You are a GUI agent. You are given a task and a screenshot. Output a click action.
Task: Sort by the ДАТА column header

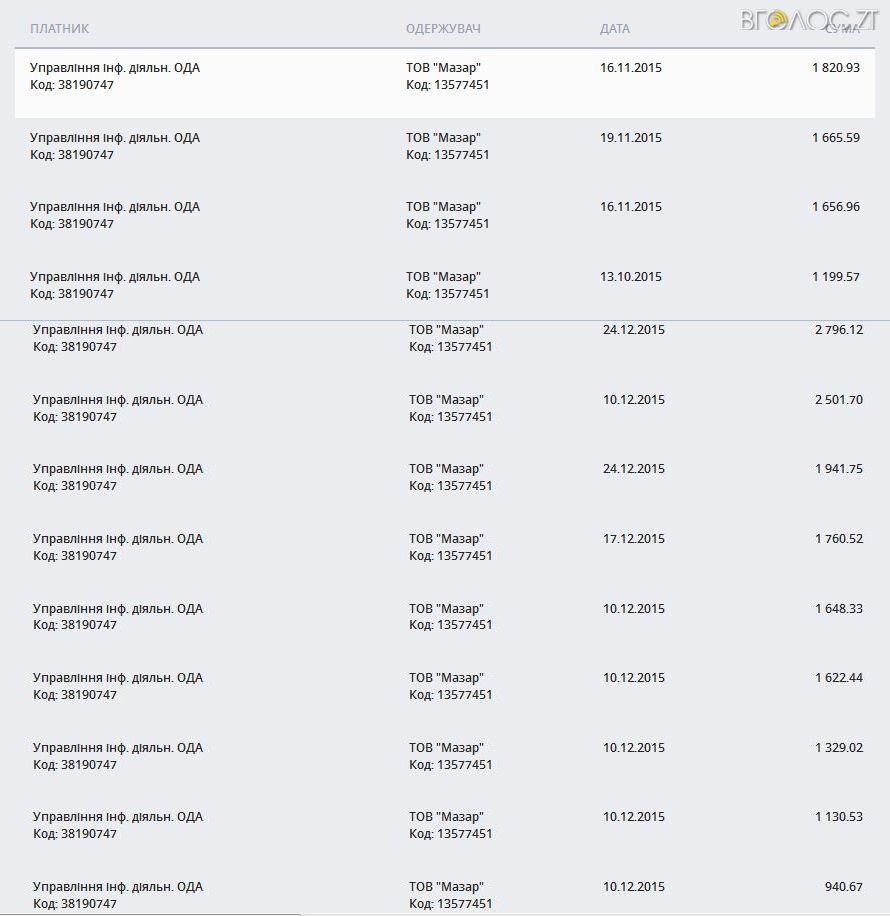click(615, 29)
